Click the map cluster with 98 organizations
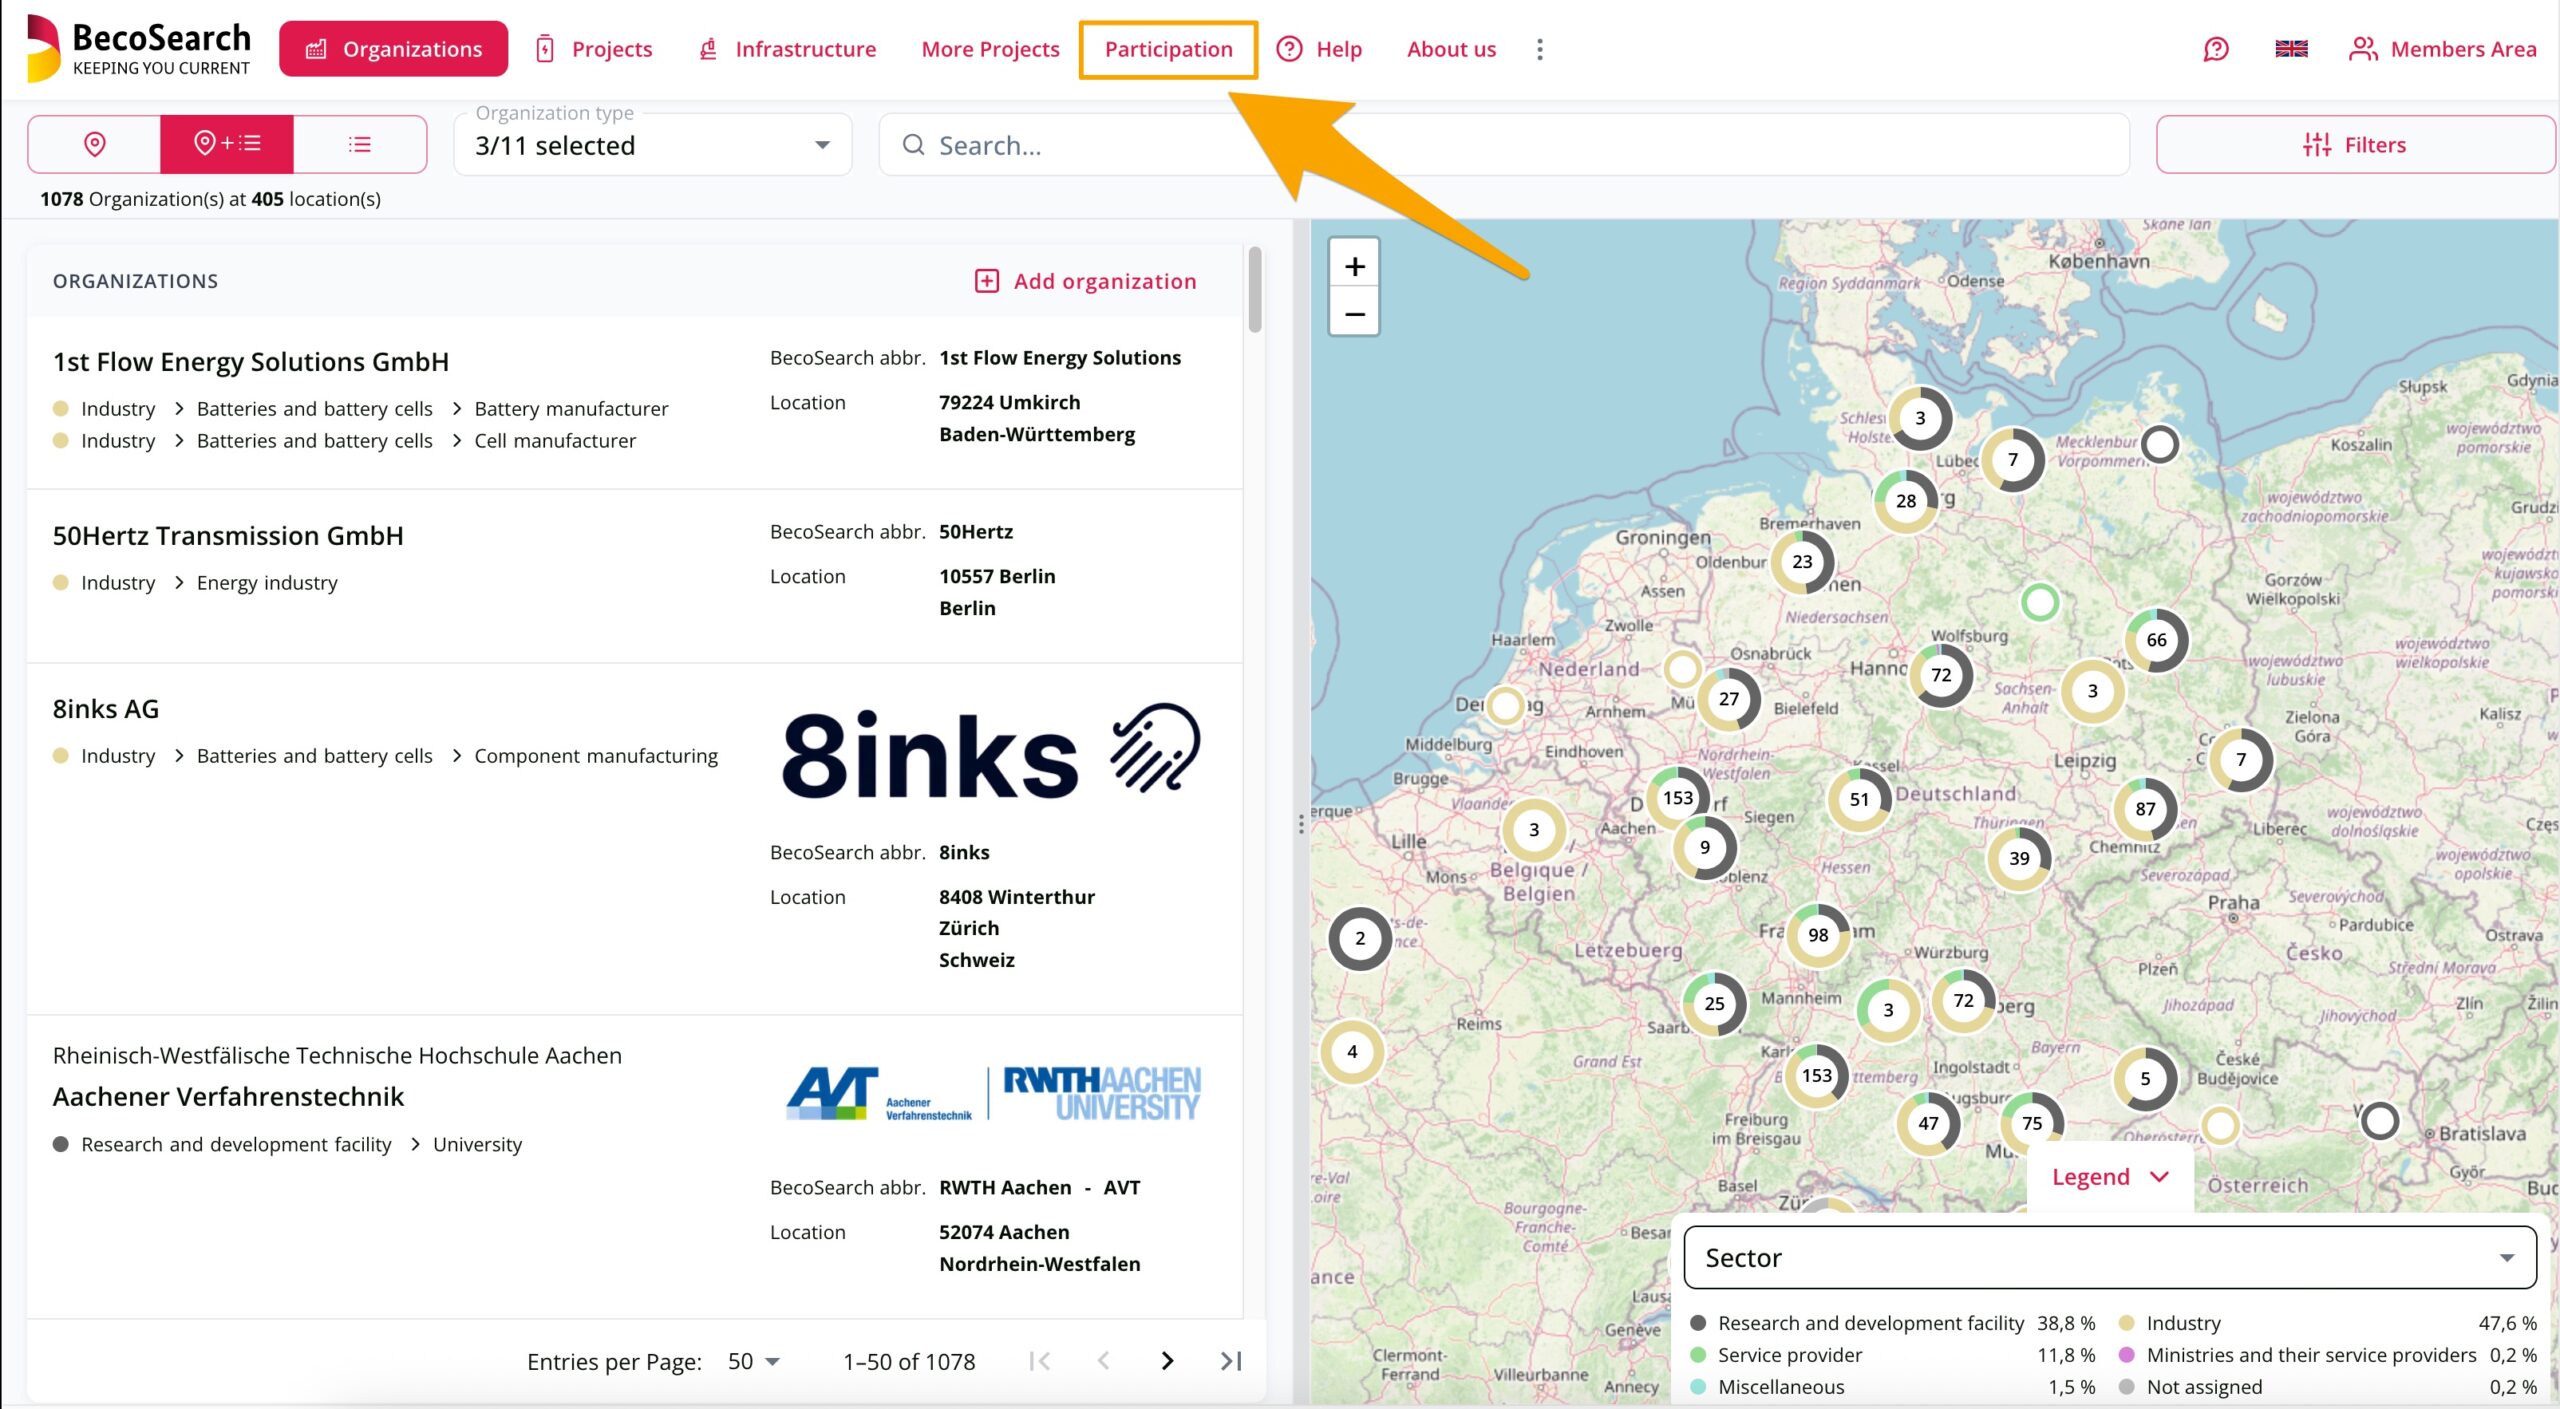2560x1409 pixels. point(1818,935)
